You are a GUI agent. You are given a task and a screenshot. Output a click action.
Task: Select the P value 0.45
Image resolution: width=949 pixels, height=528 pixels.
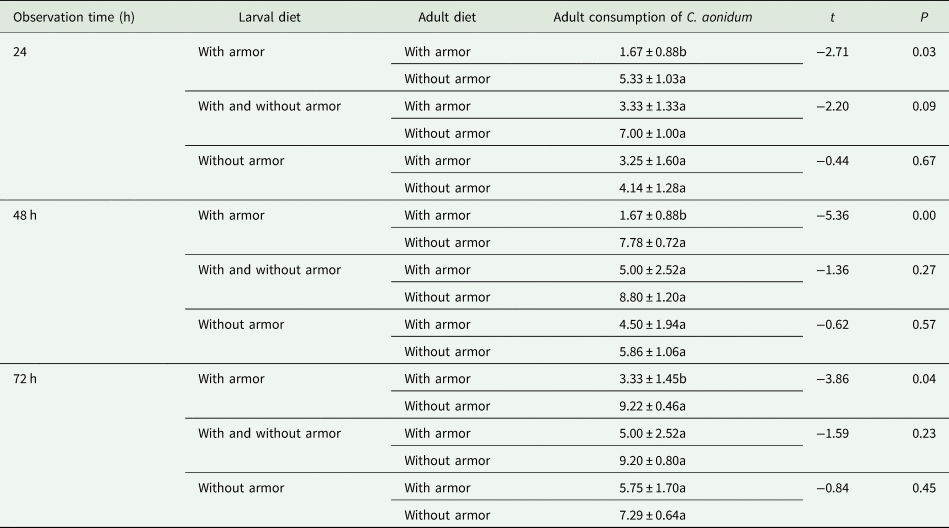click(x=924, y=487)
